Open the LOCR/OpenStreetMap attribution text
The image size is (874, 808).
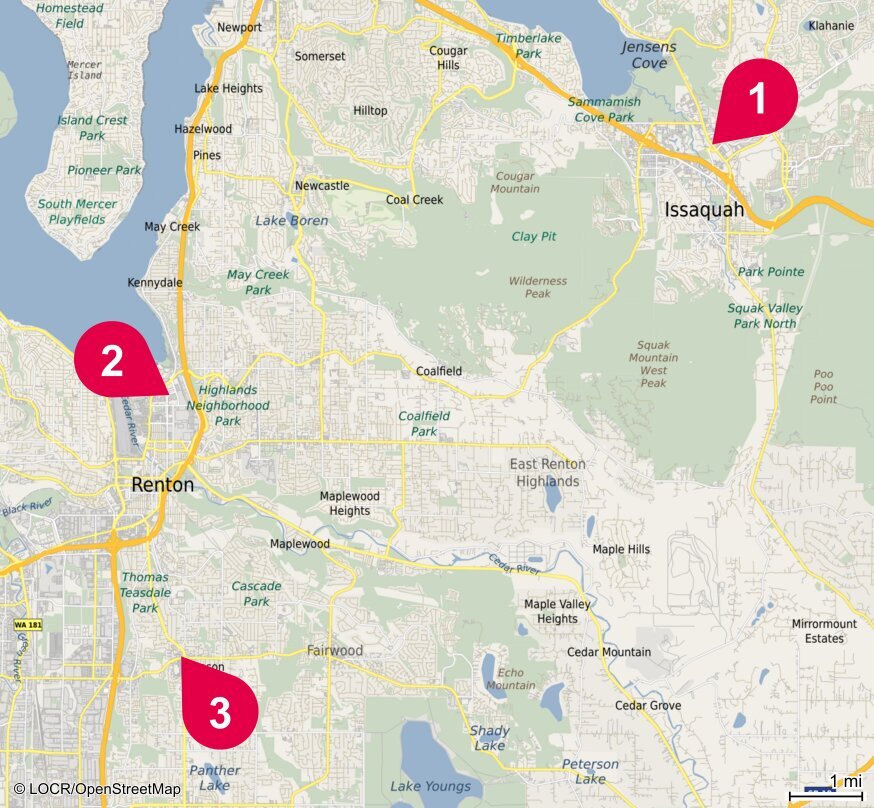coord(98,789)
